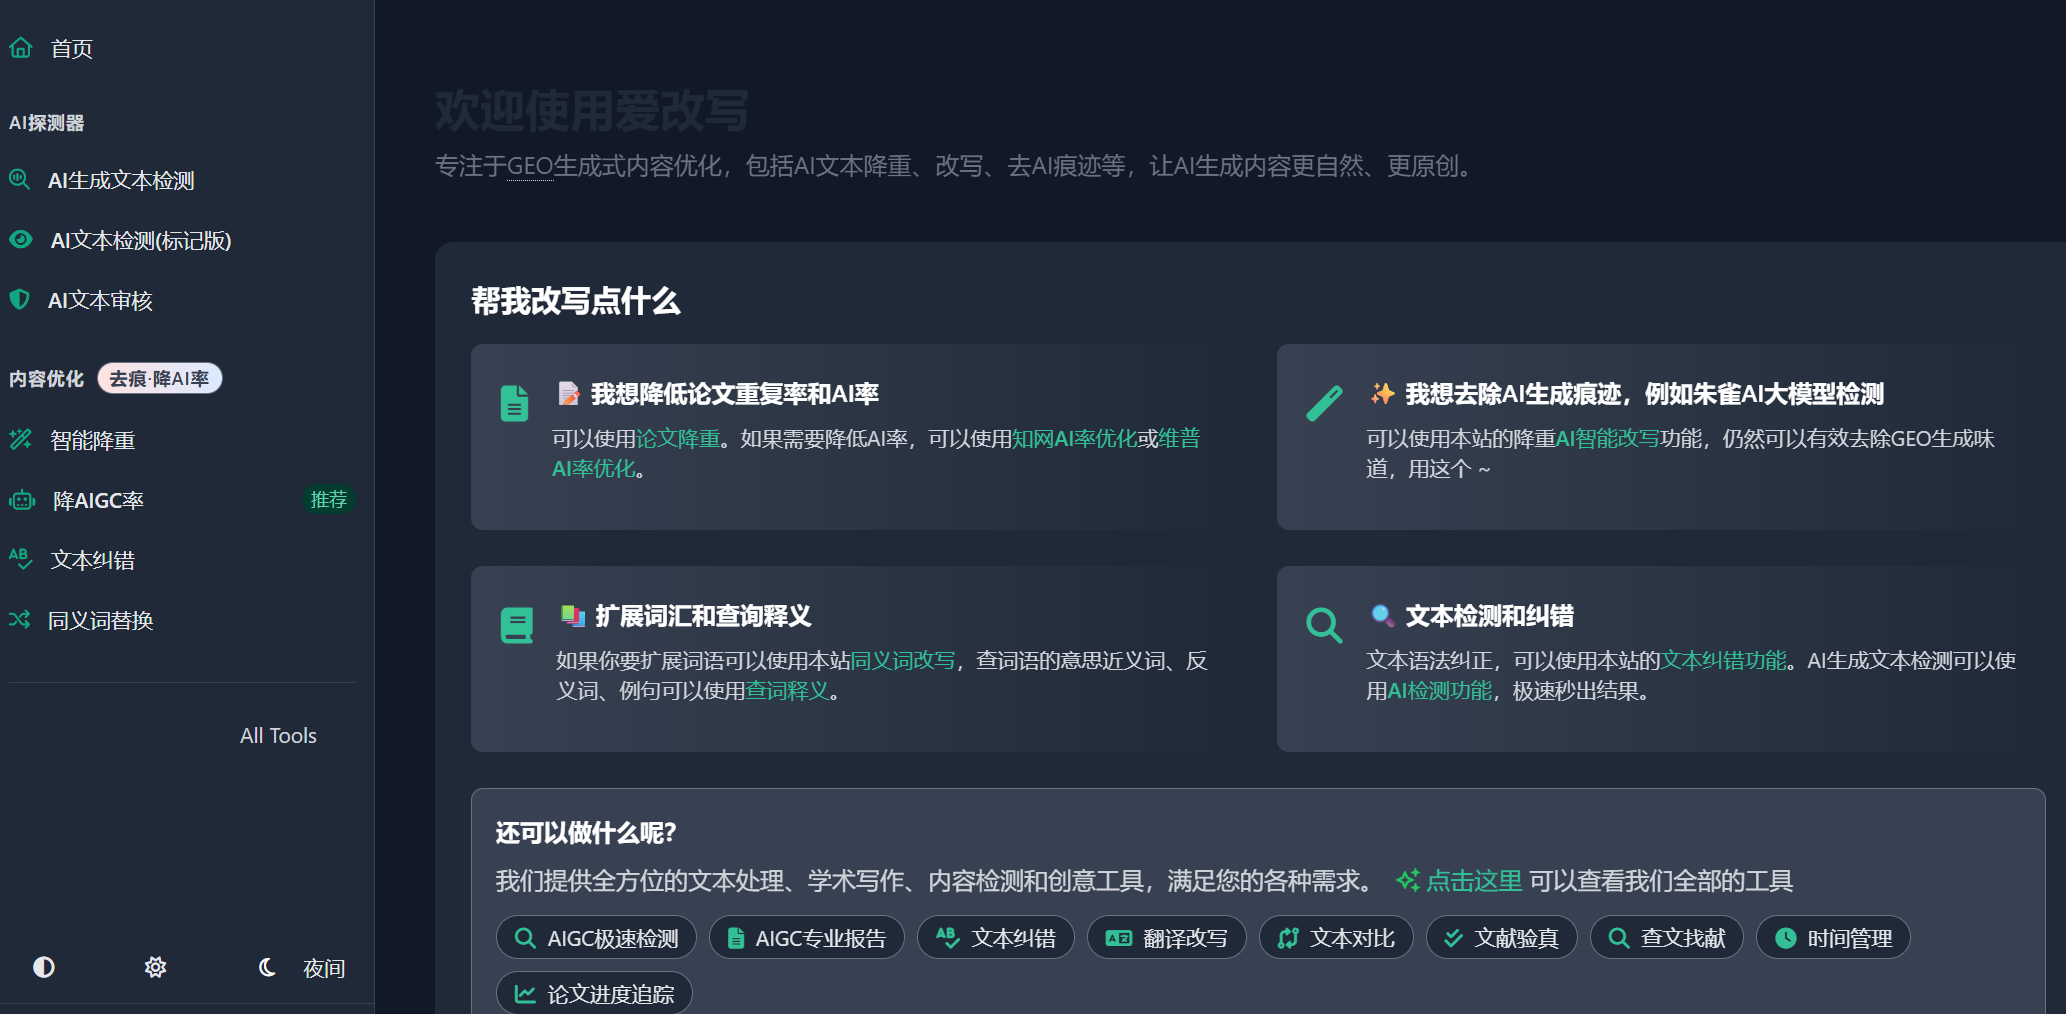2066x1014 pixels.
Task: Toggle contrast with the half-circle icon
Action: tap(44, 967)
